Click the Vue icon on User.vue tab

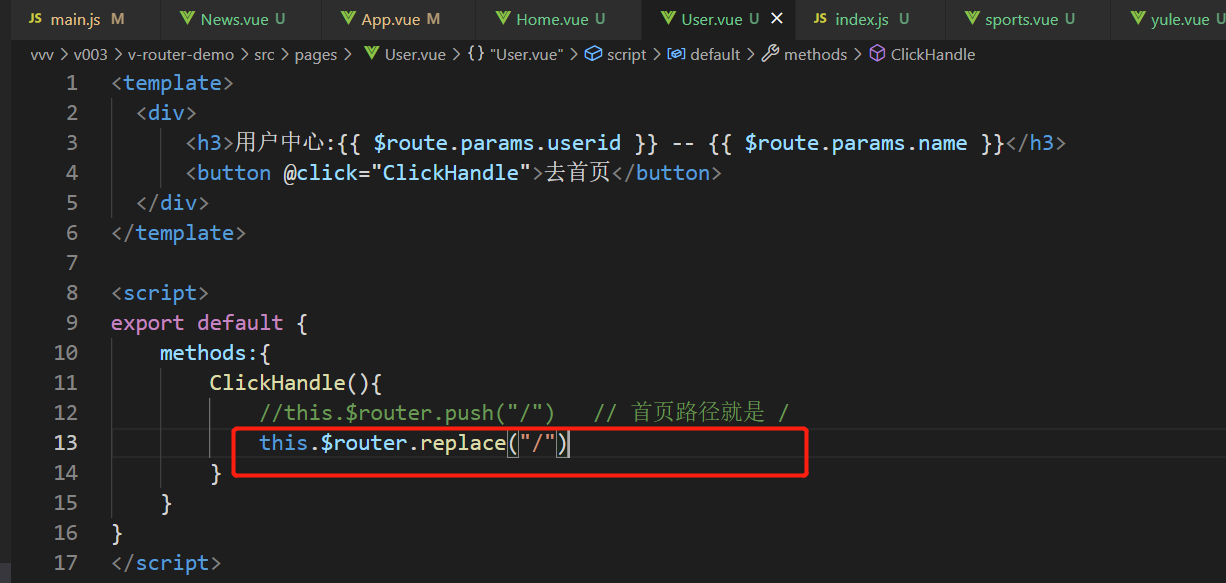point(668,19)
